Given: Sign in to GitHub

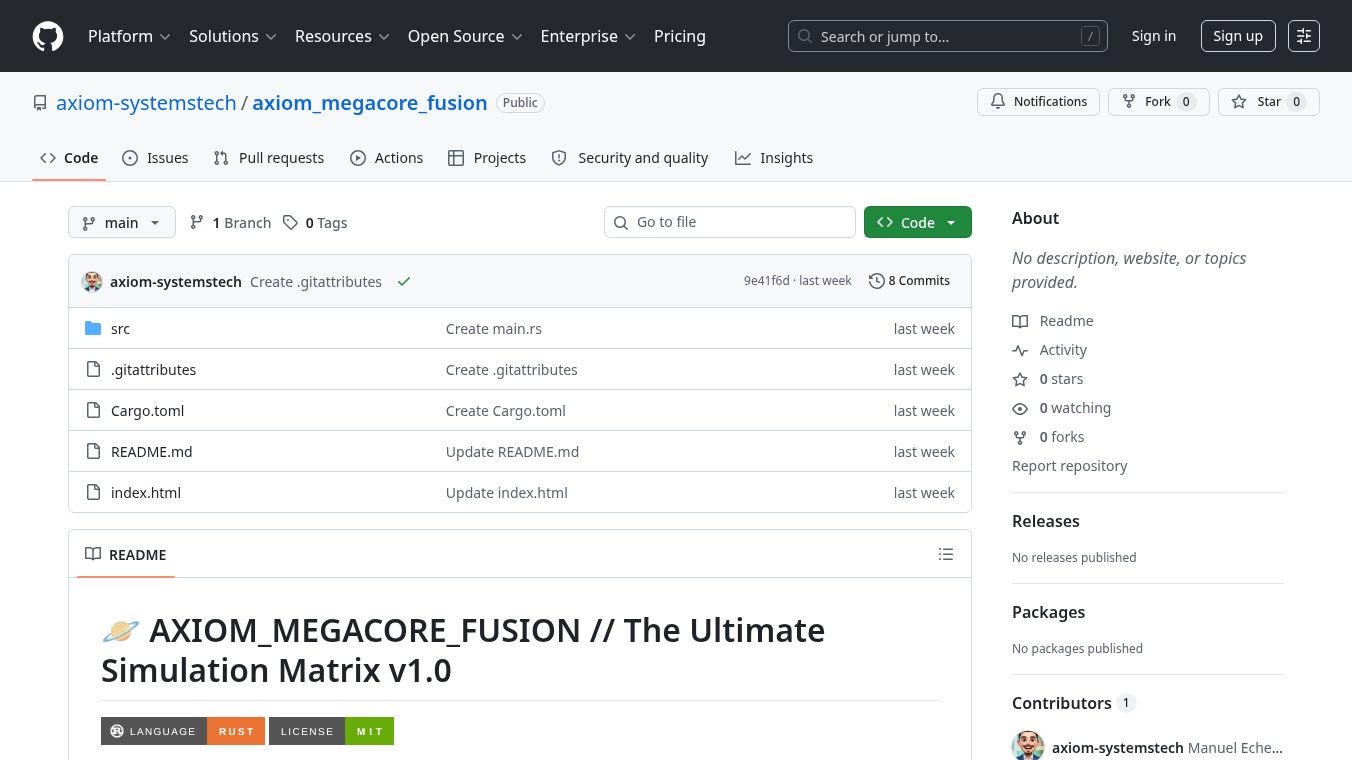Looking at the screenshot, I should tap(1154, 36).
